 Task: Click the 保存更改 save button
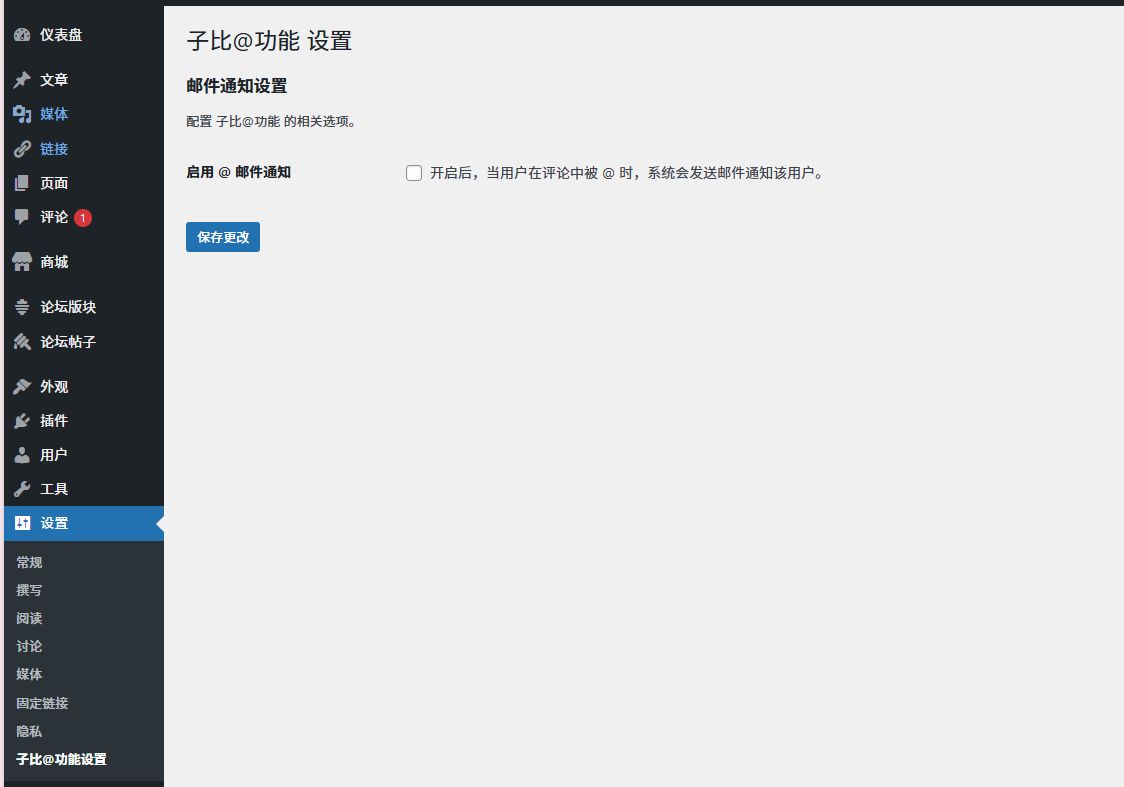(x=222, y=236)
